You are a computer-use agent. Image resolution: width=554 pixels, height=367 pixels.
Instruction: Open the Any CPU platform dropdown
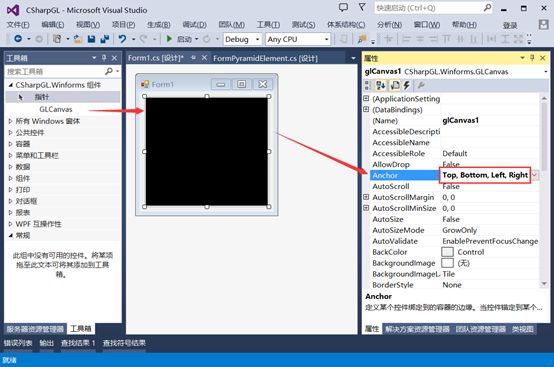(326, 39)
